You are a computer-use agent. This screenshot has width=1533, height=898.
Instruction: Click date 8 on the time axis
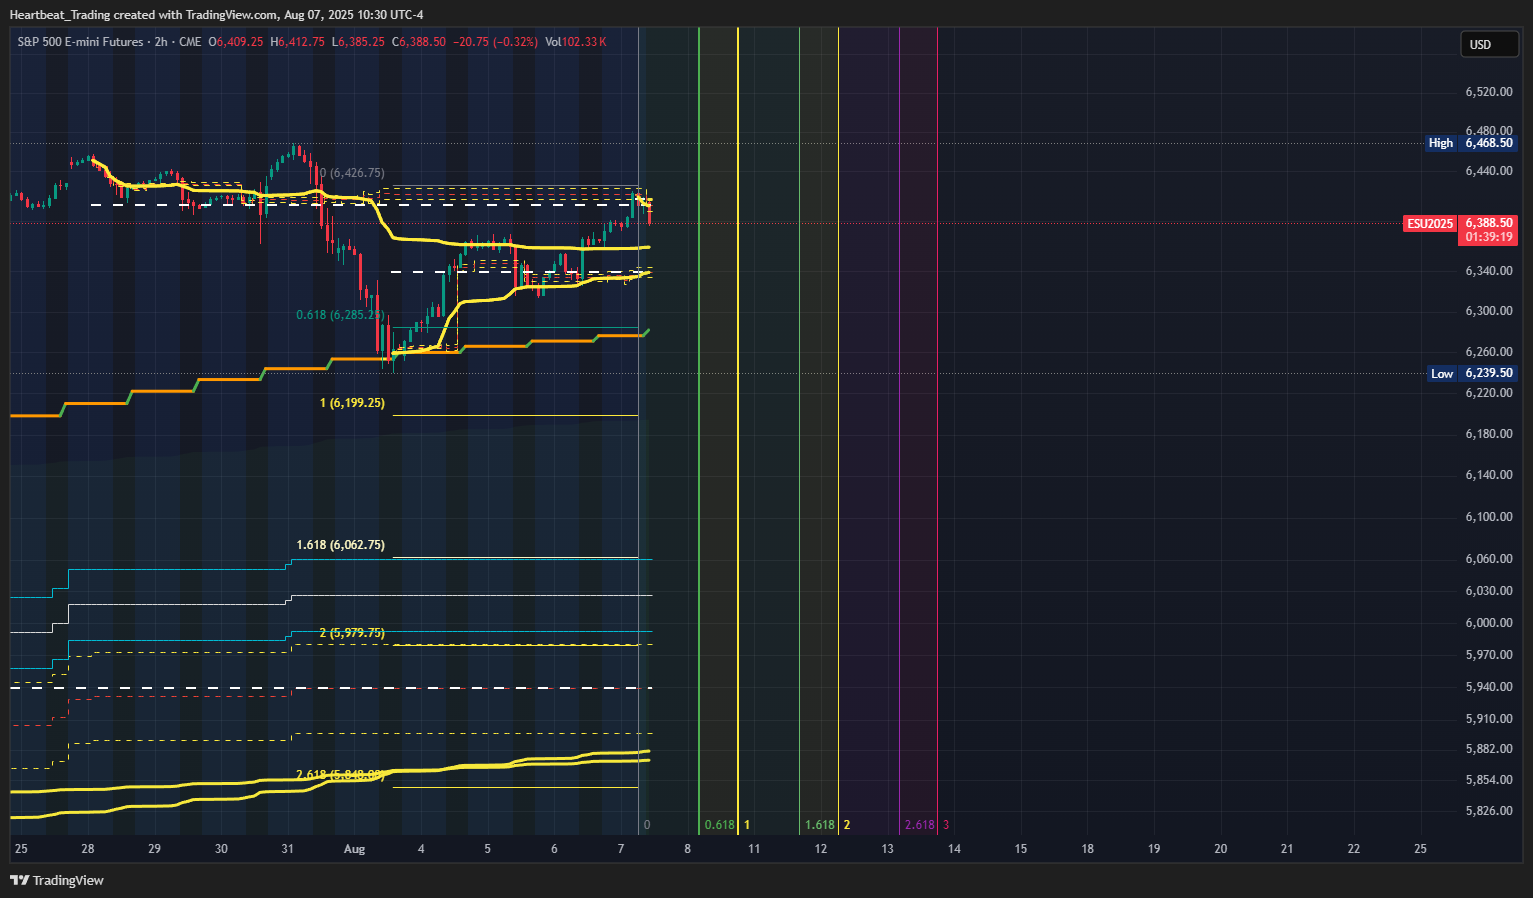coord(688,849)
